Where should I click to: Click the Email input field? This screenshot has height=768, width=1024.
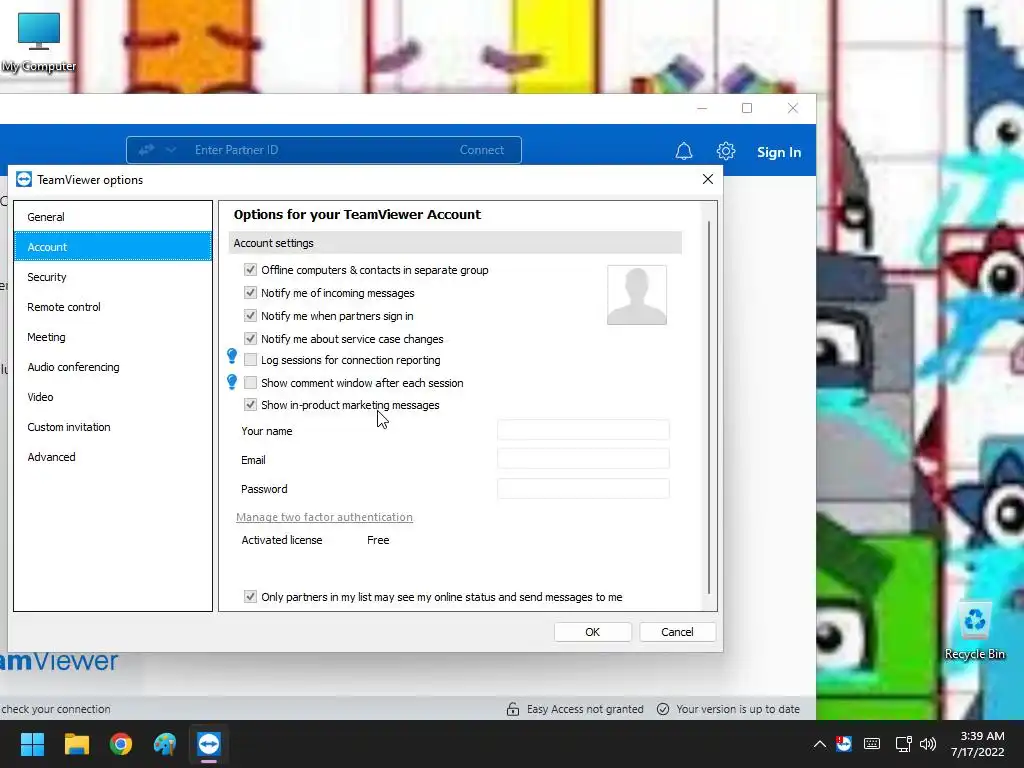coord(583,458)
